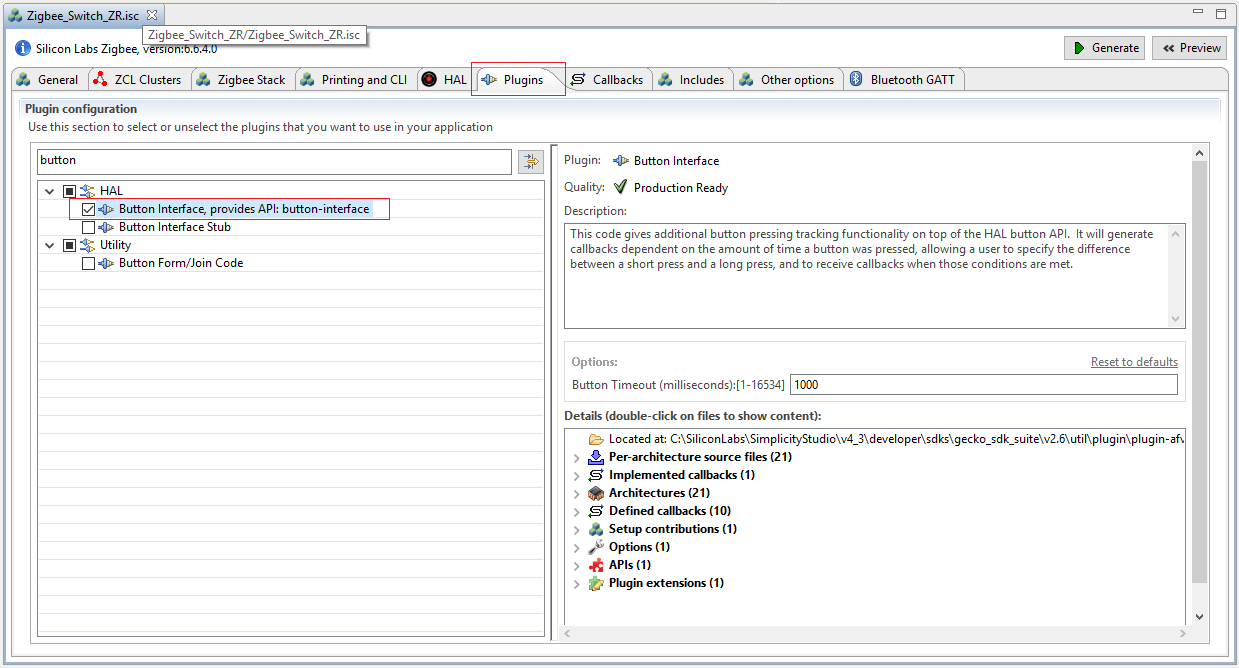Open the Callbacks tab
This screenshot has width=1239, height=668.
click(608, 80)
